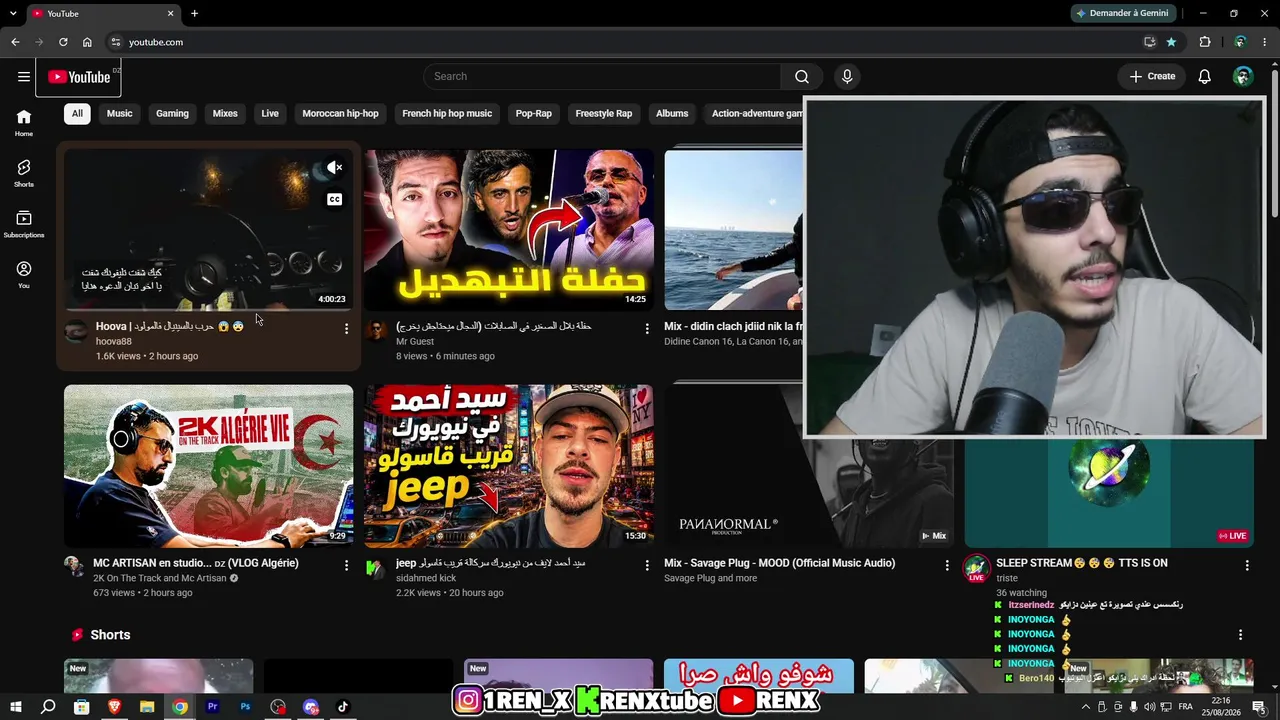The height and width of the screenshot is (720, 1280).
Task: Open the Chrome profile avatar
Action: point(1240,42)
